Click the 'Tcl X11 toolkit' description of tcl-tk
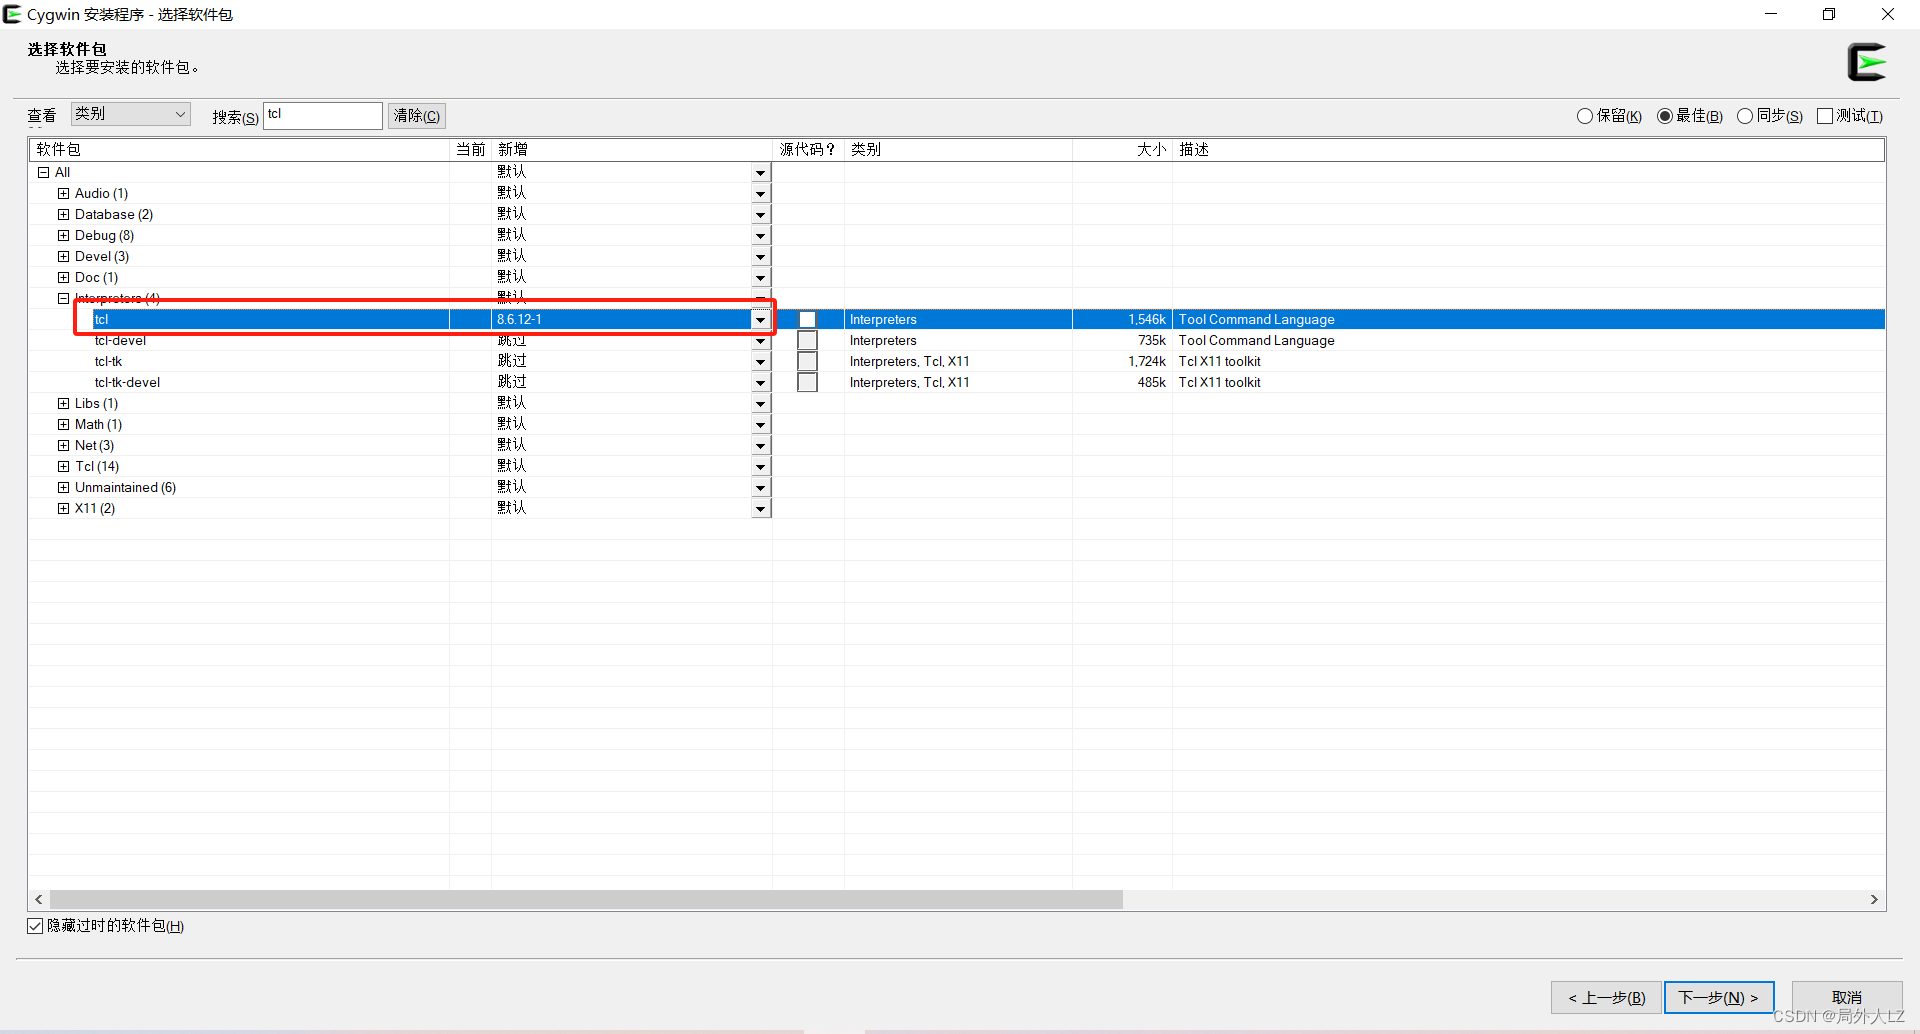This screenshot has height=1034, width=1920. point(1219,362)
